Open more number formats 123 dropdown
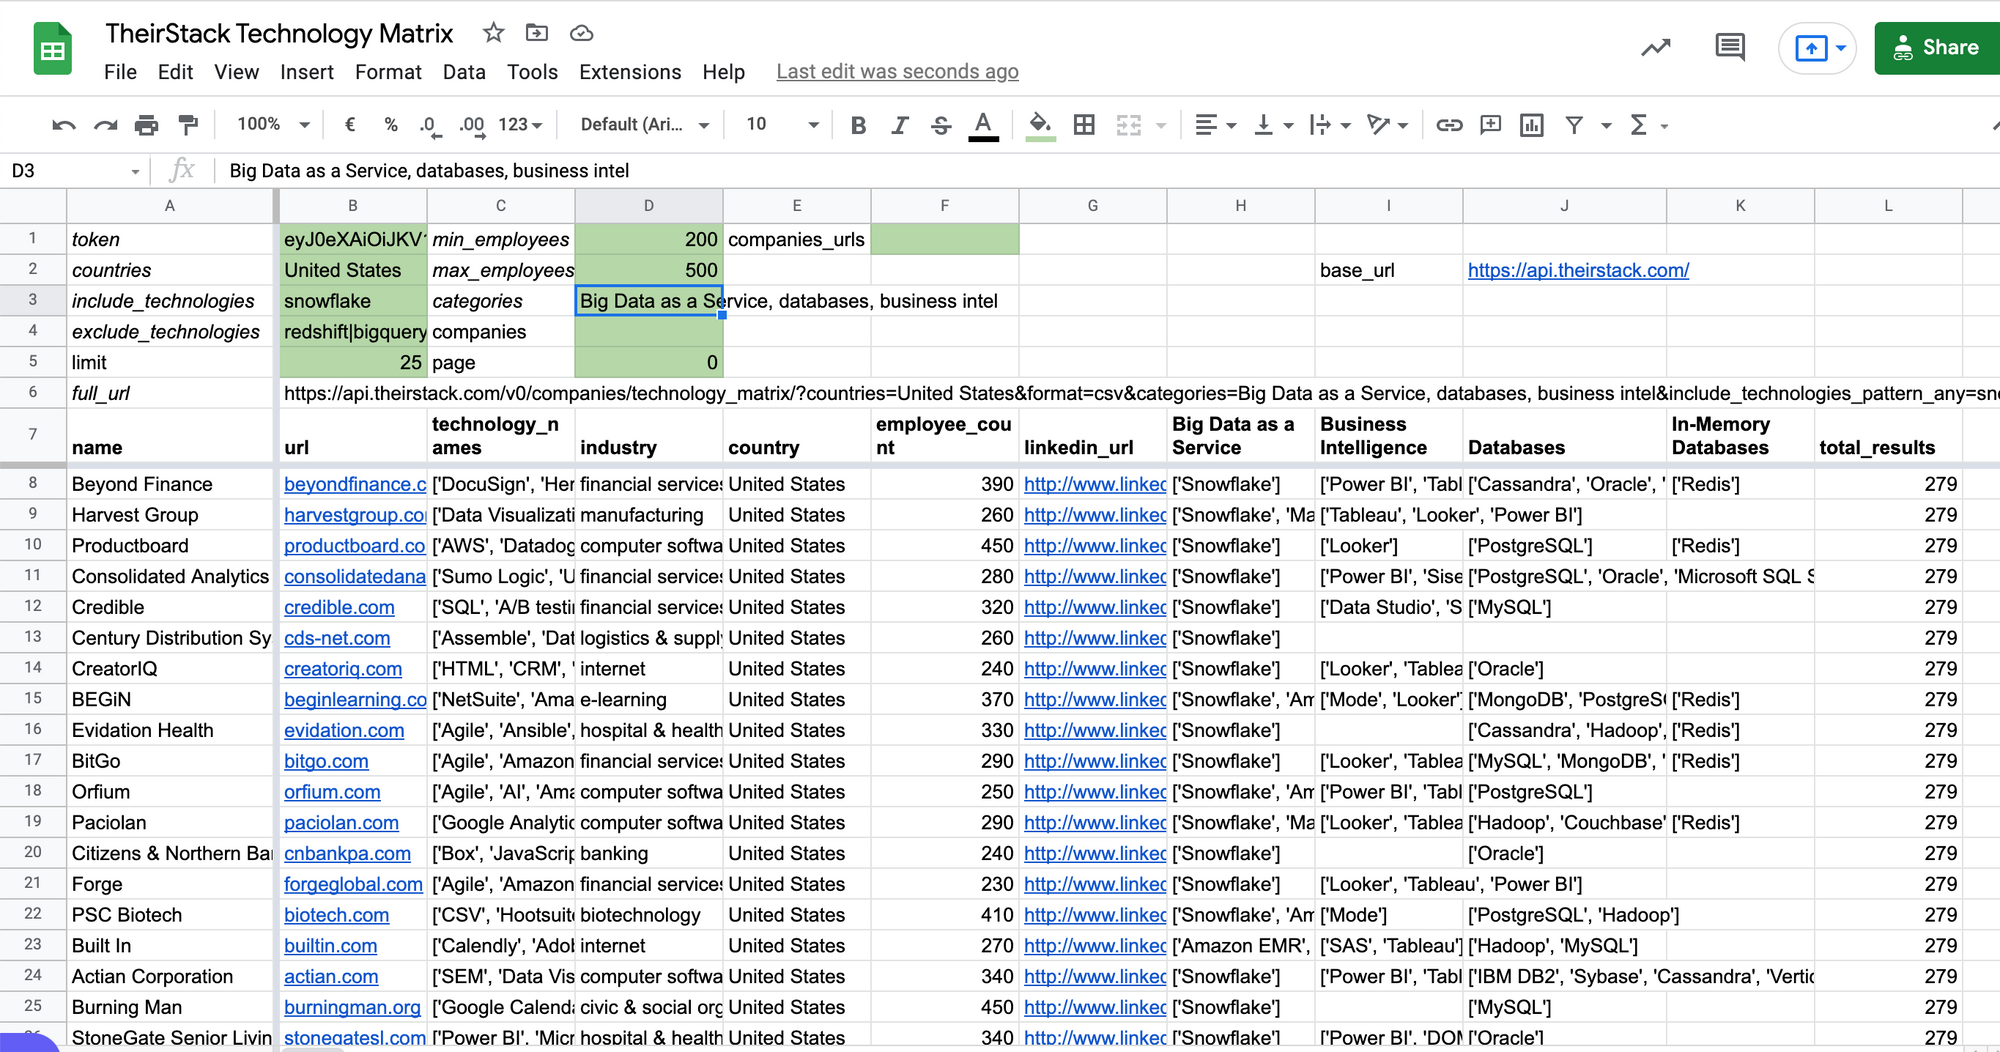The width and height of the screenshot is (2000, 1052). (520, 125)
